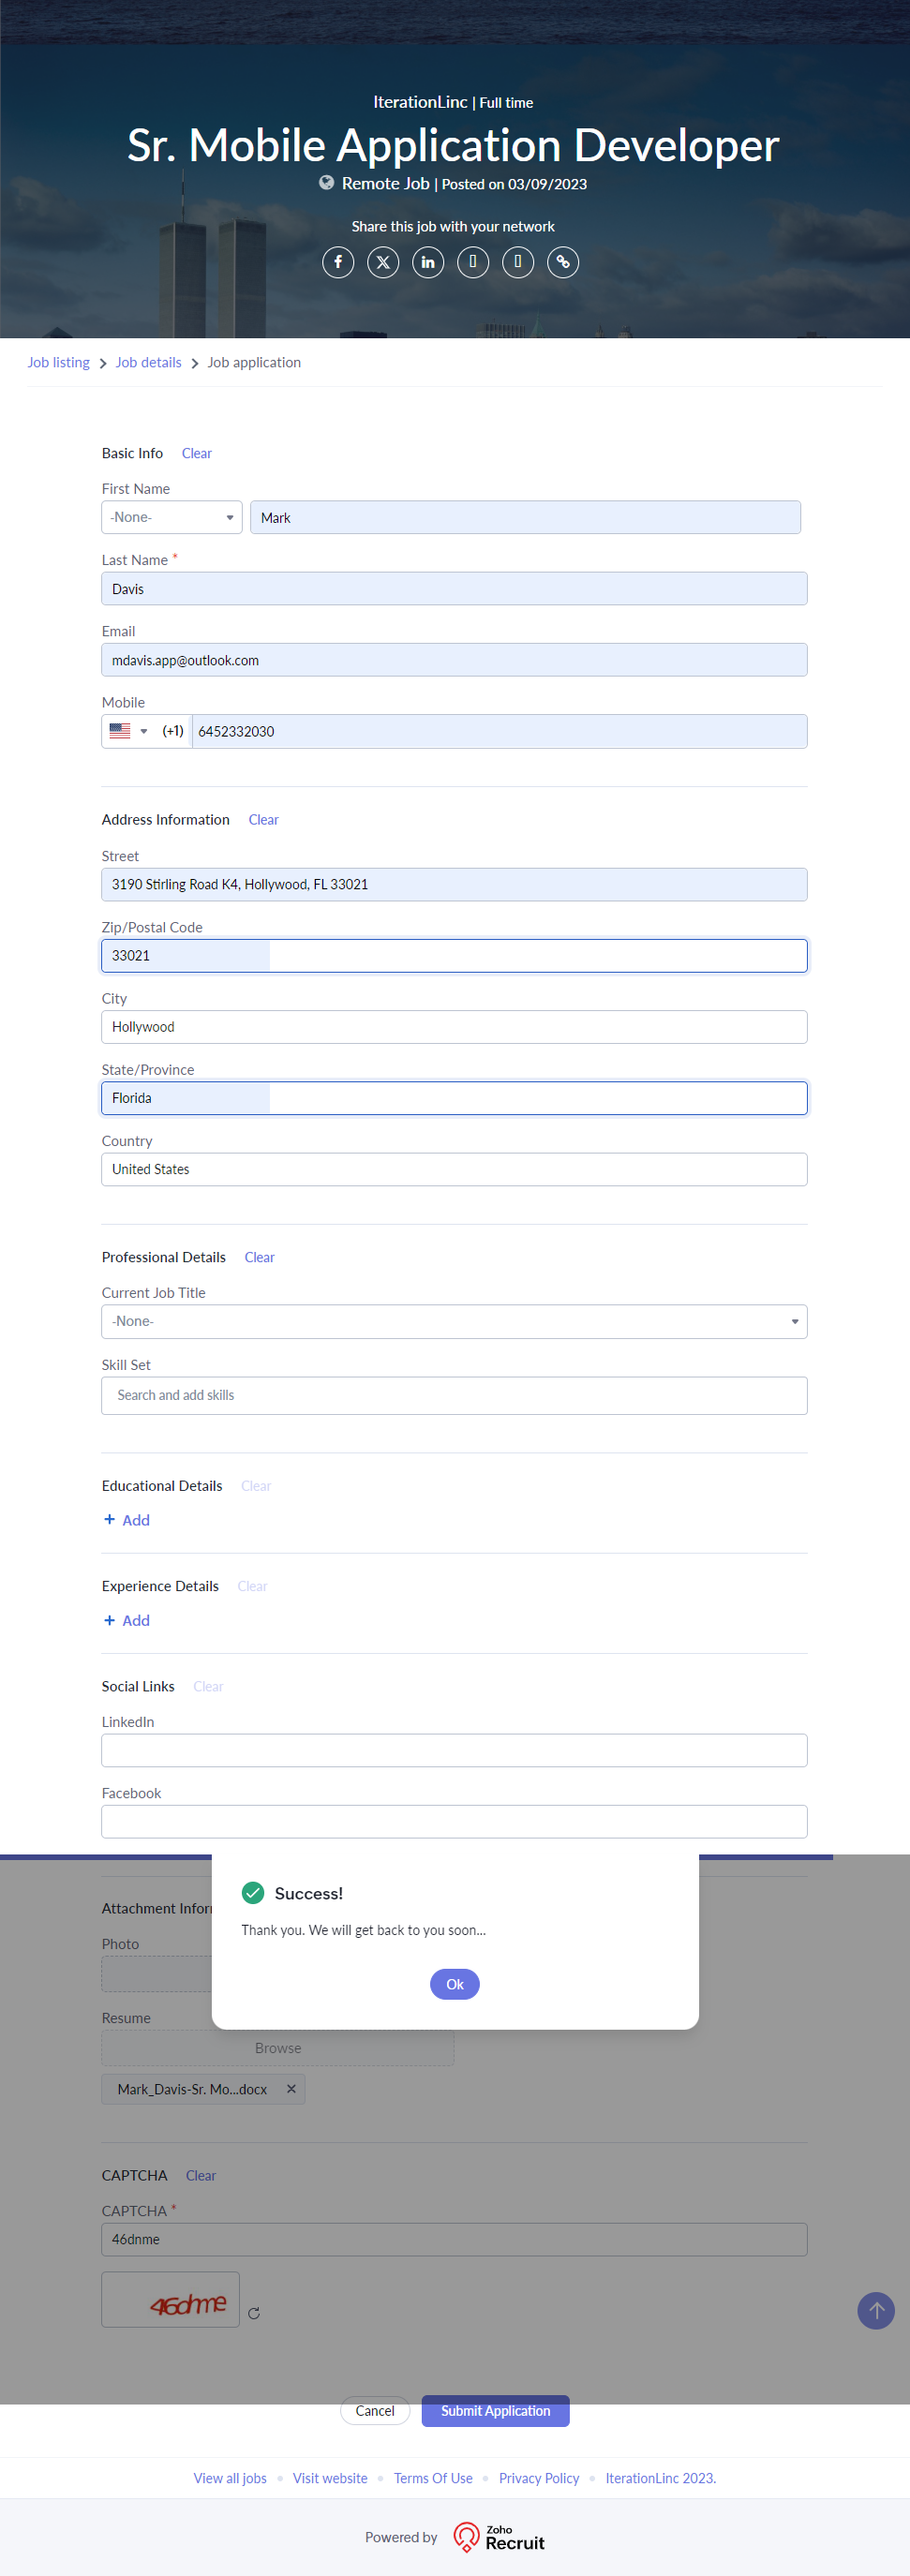Share job on LinkedIn

pyautogui.click(x=428, y=262)
